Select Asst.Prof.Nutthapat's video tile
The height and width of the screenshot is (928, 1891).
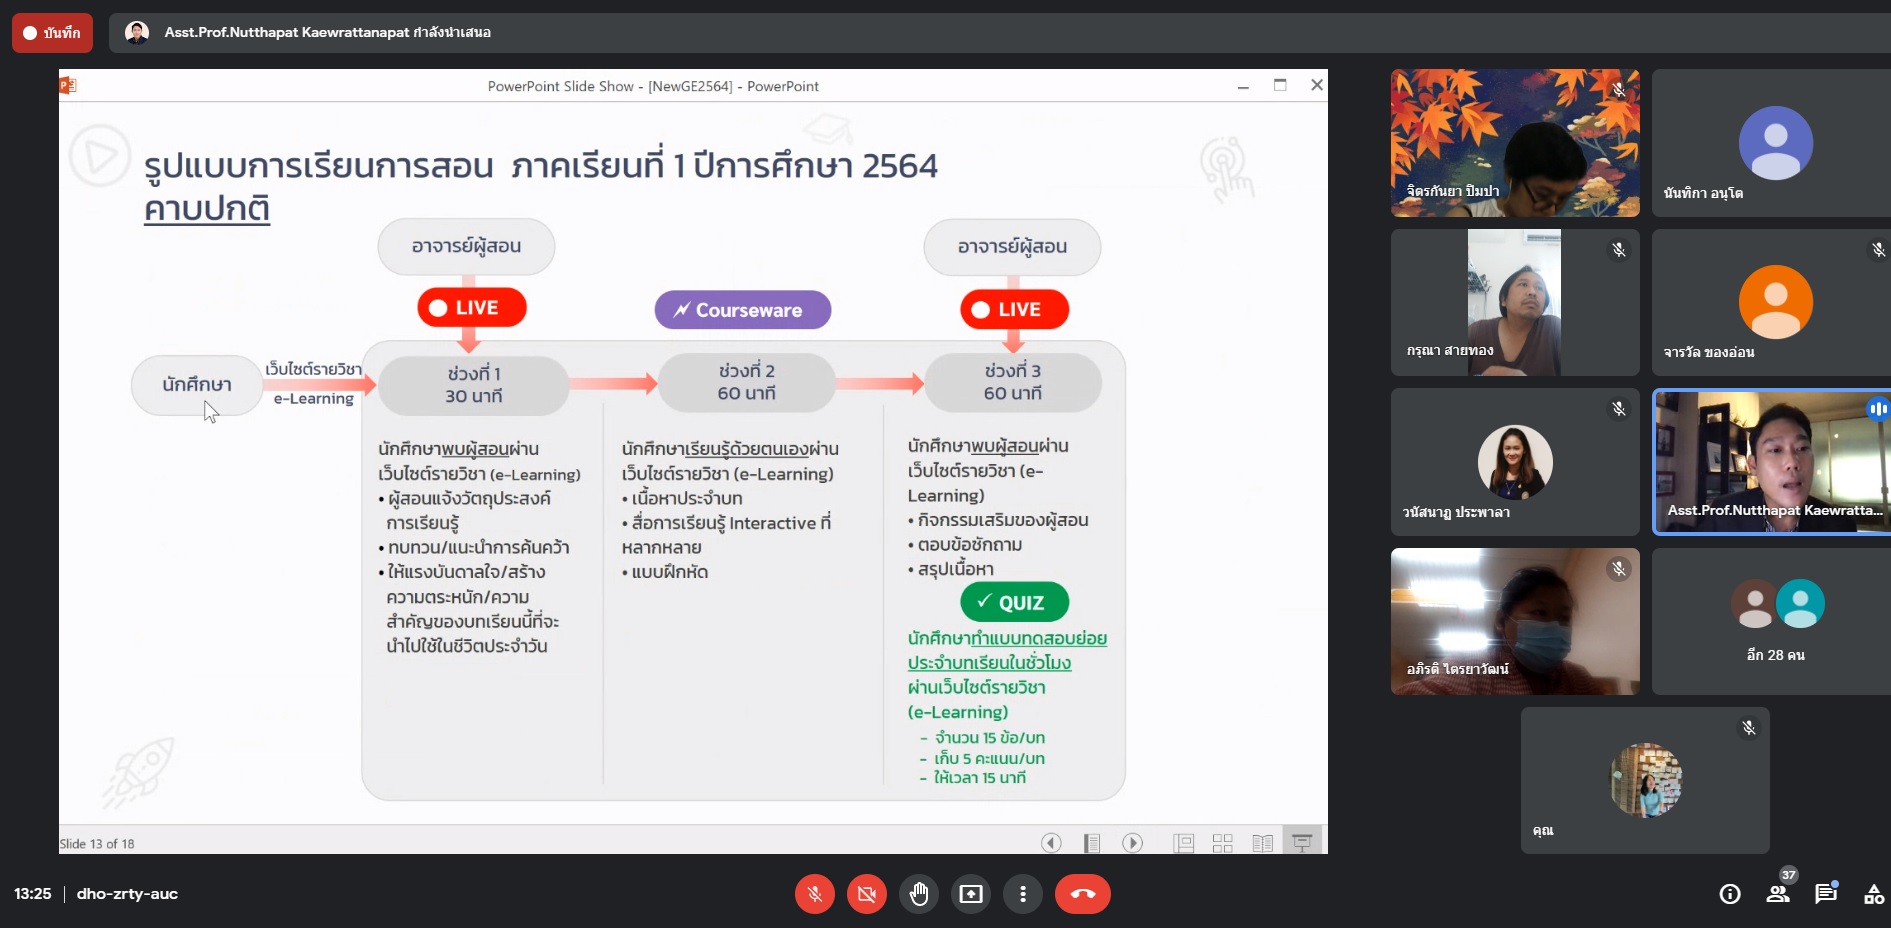click(1772, 462)
